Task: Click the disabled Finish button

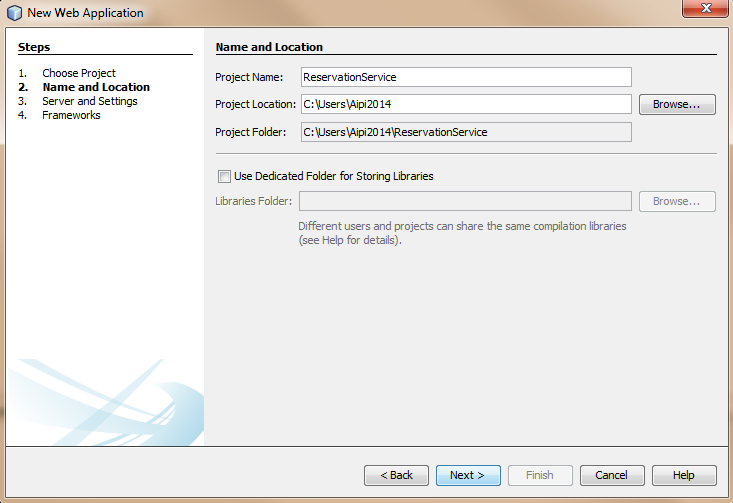Action: click(540, 475)
